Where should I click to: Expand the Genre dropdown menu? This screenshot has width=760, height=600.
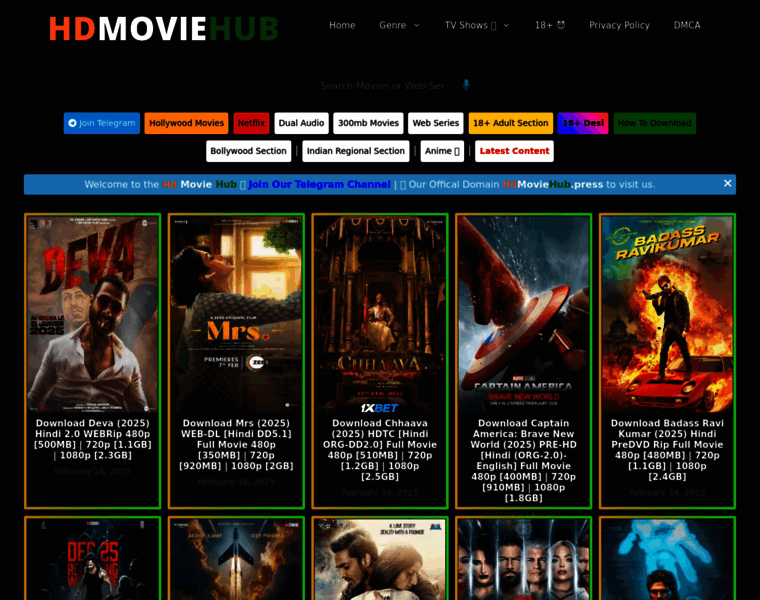(399, 25)
